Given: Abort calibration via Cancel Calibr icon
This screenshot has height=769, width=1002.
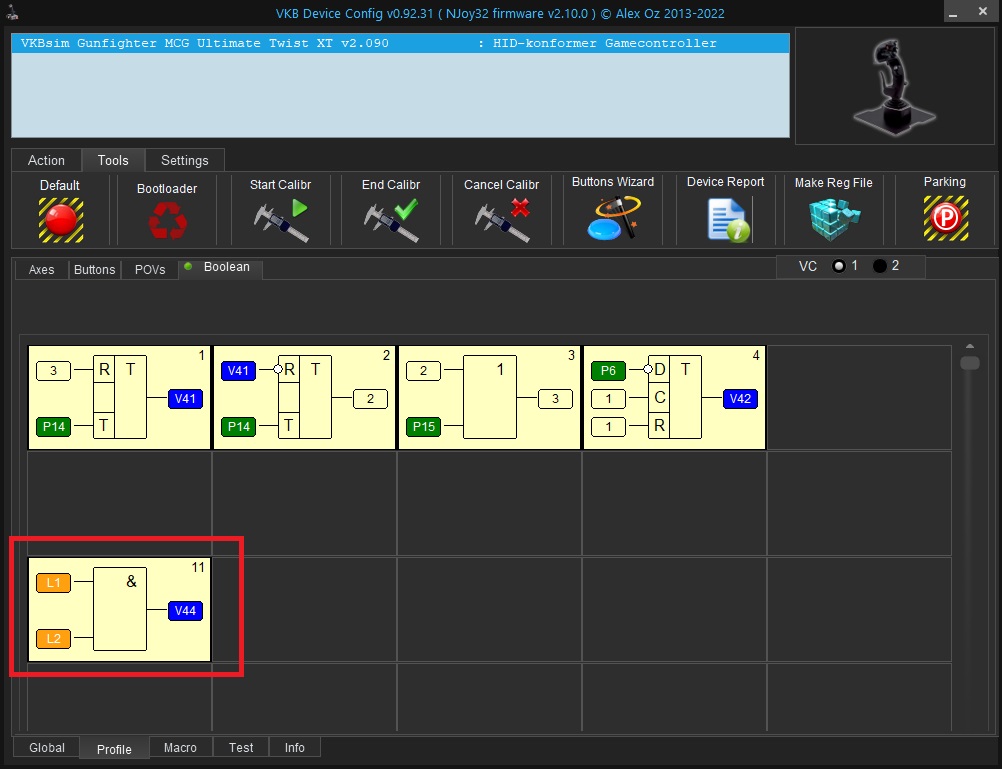Looking at the screenshot, I should pos(502,221).
